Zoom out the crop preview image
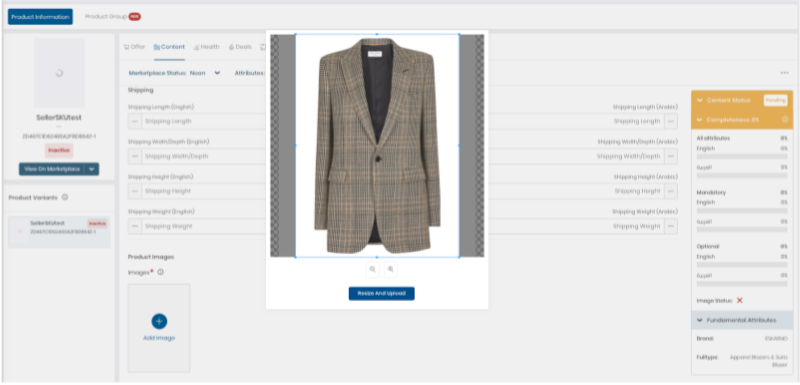 (x=372, y=270)
